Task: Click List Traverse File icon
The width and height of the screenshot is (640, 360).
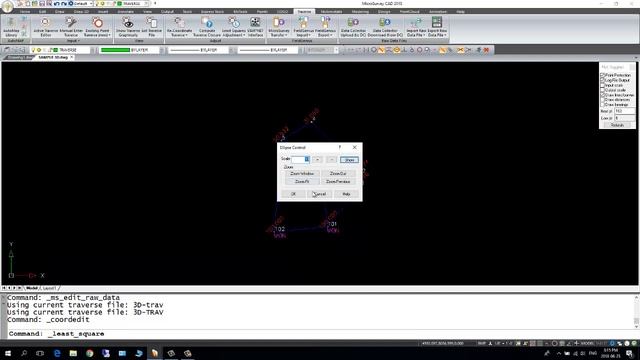Action: point(152,27)
